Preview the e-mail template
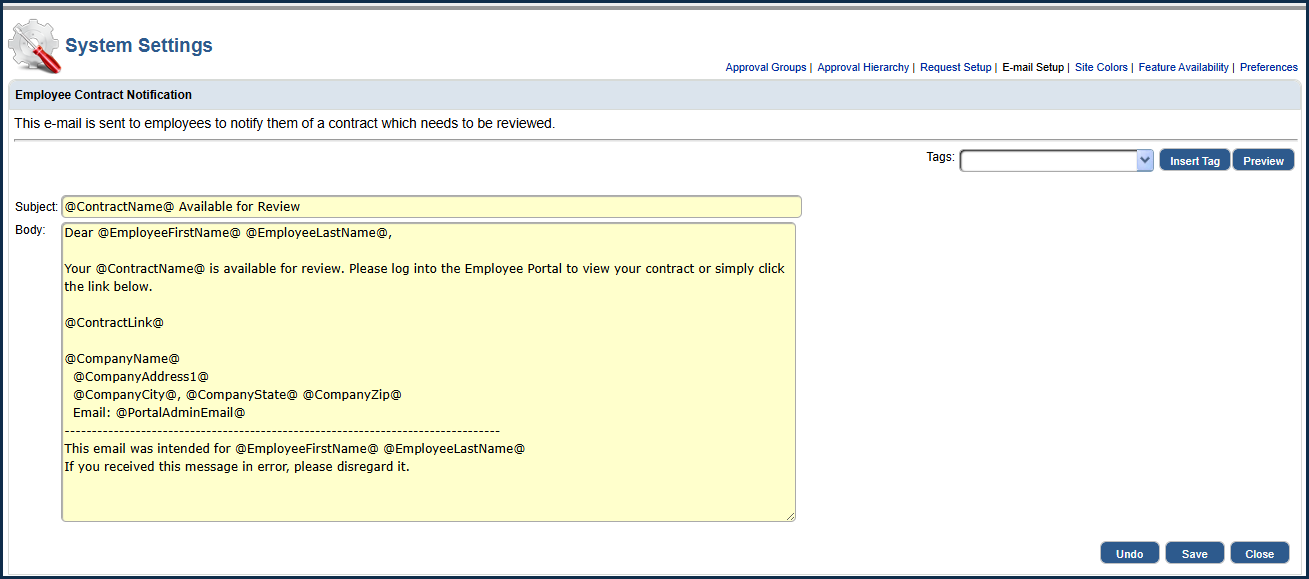The height and width of the screenshot is (579, 1309). tap(1263, 161)
